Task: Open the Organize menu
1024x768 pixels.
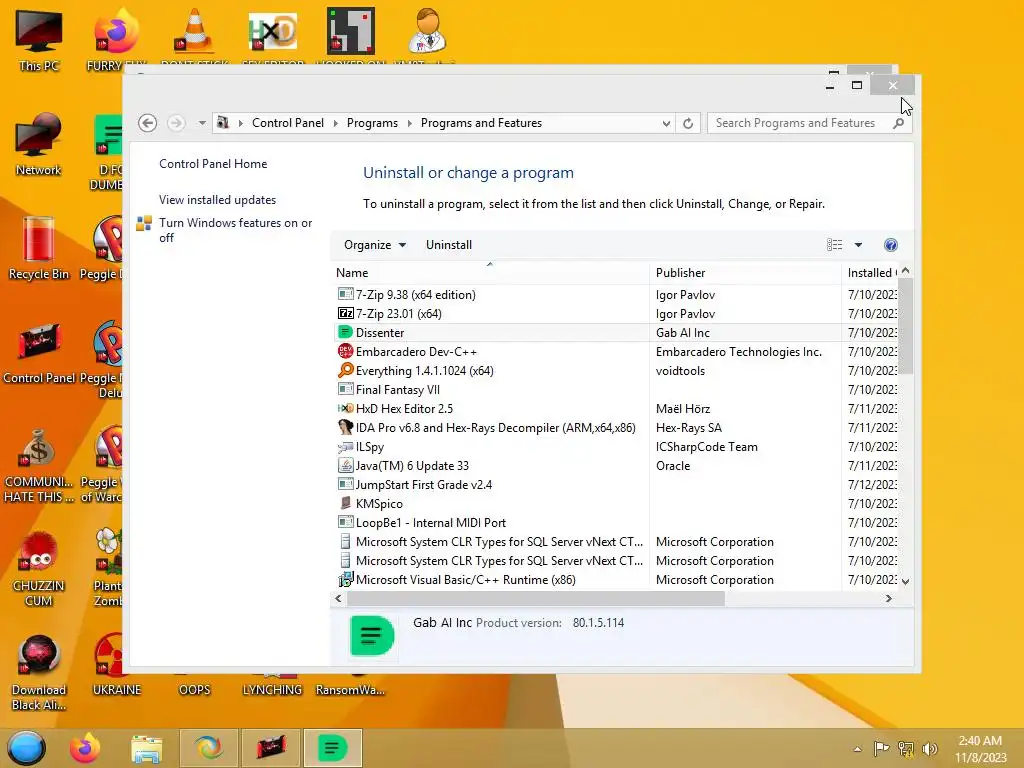Action: click(x=375, y=245)
